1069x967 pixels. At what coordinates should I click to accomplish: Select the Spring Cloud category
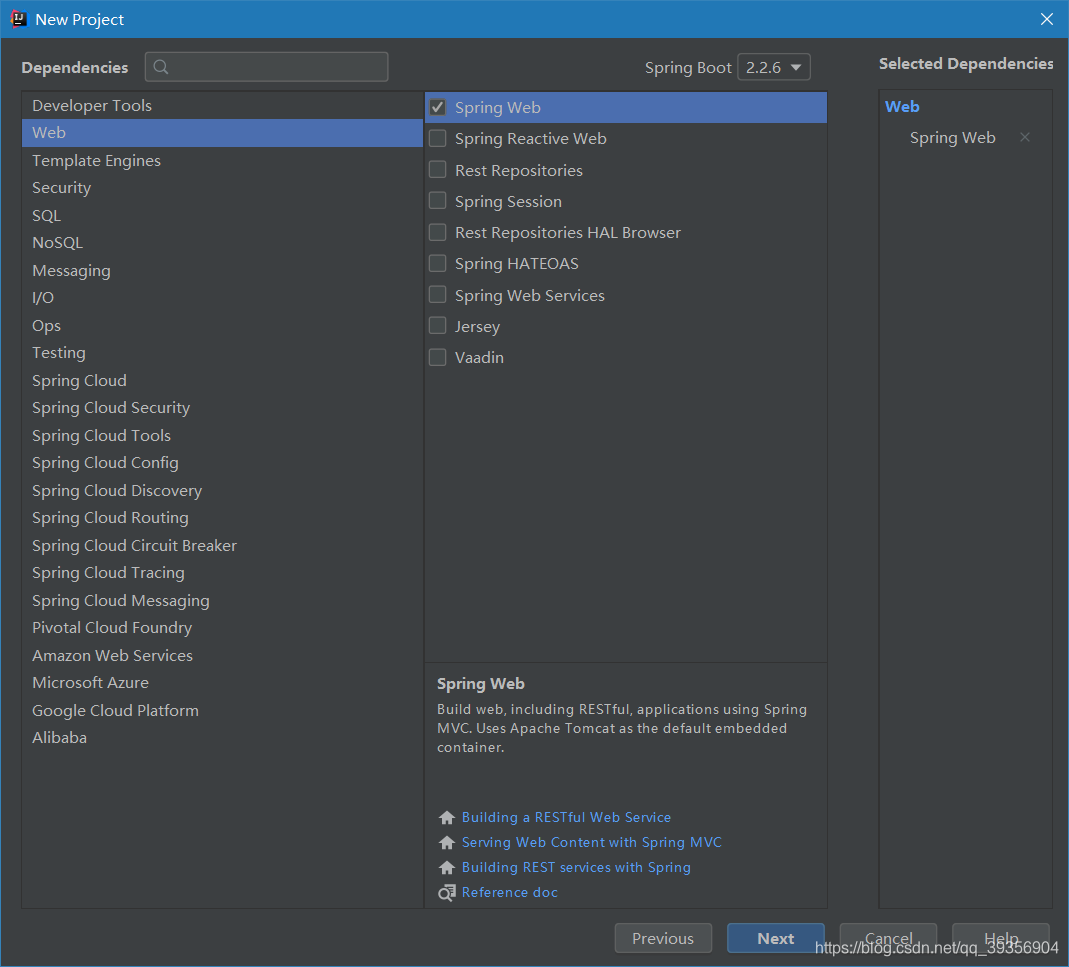222,381
